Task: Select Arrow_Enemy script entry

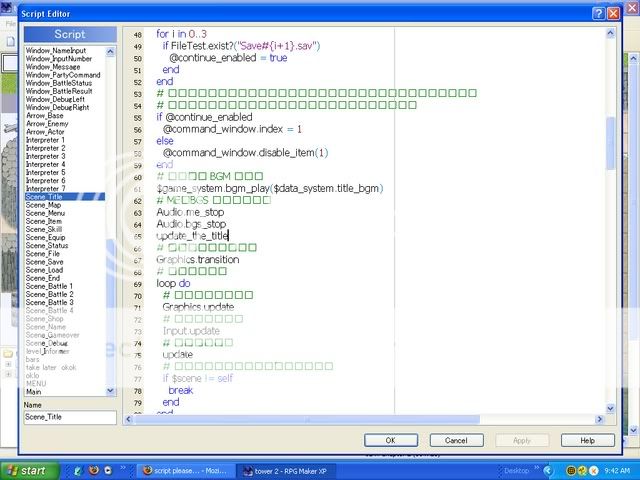Action: tap(47, 123)
